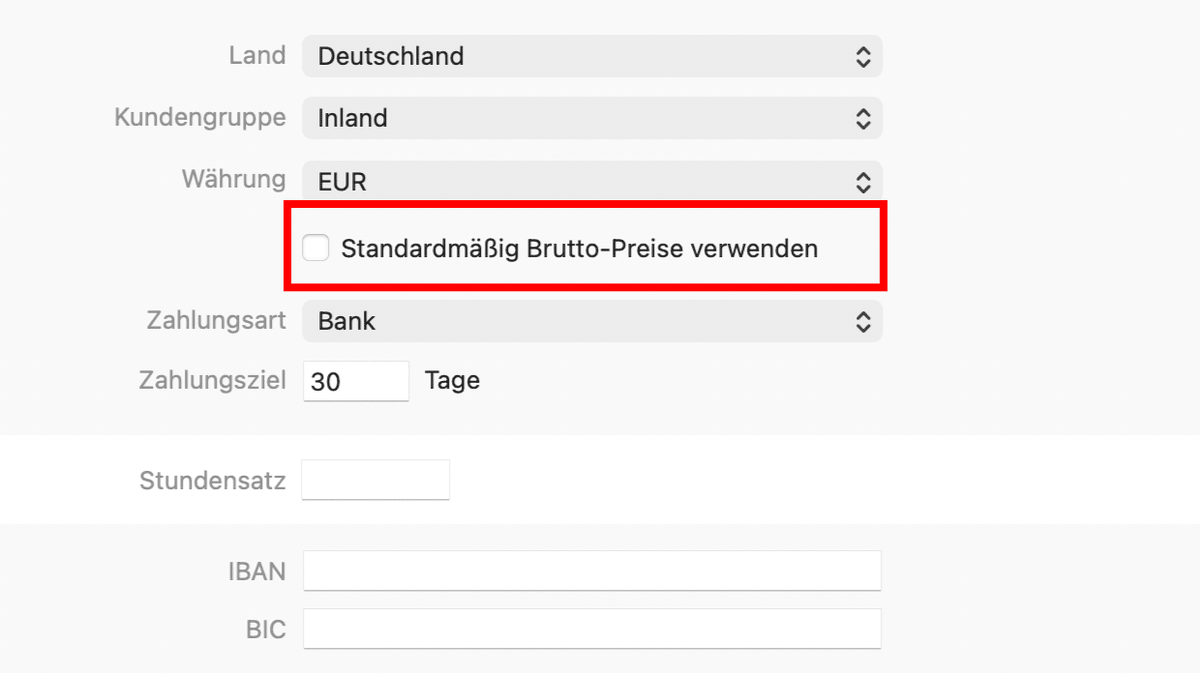1200x674 pixels.
Task: Click the chevron arrows of Zahlungsart dropdown
Action: tap(863, 322)
